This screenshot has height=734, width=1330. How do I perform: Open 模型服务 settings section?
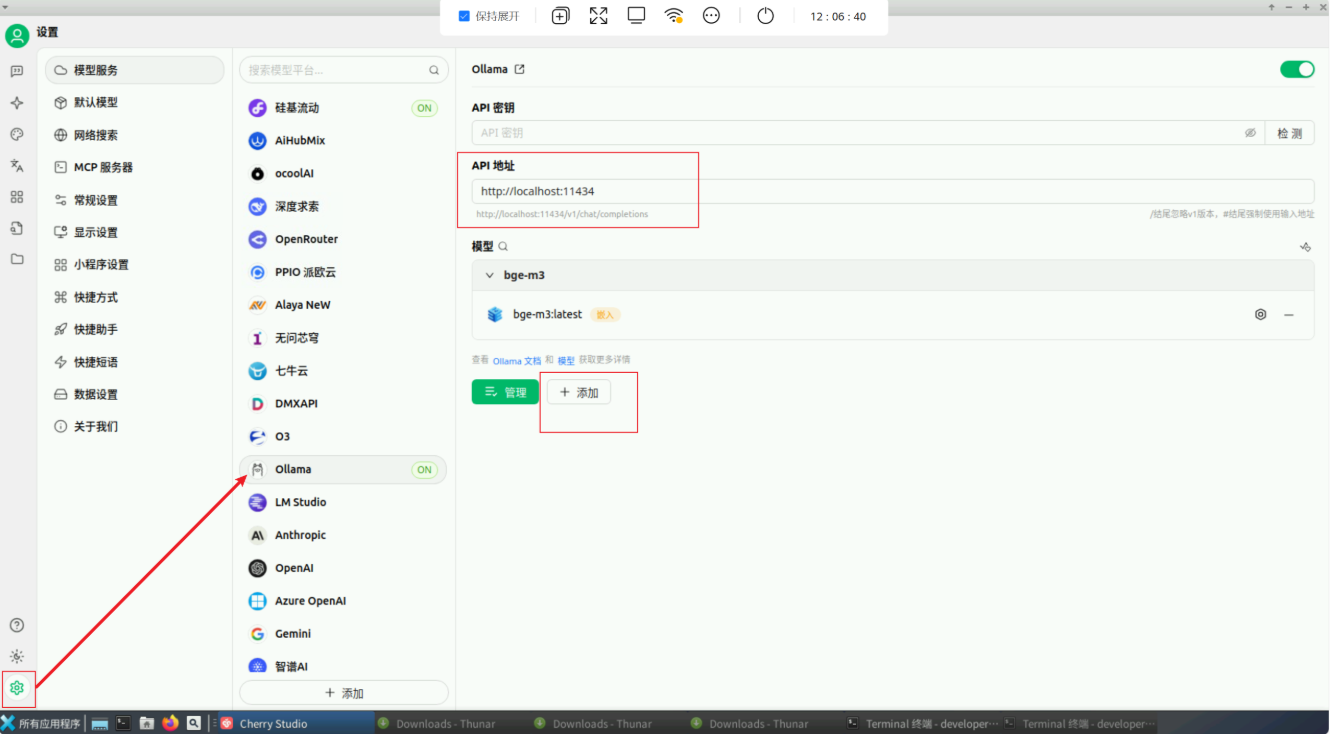click(134, 70)
